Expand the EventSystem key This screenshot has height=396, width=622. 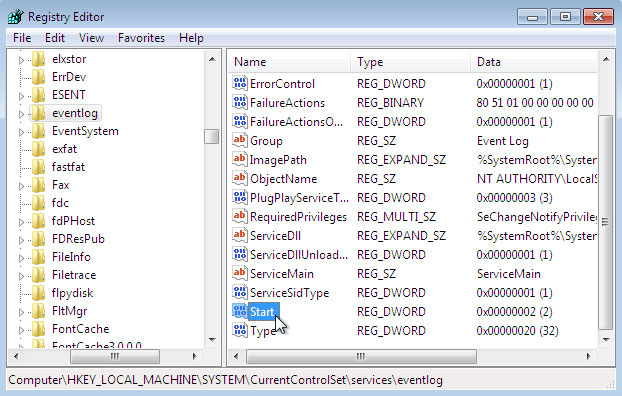click(x=21, y=132)
